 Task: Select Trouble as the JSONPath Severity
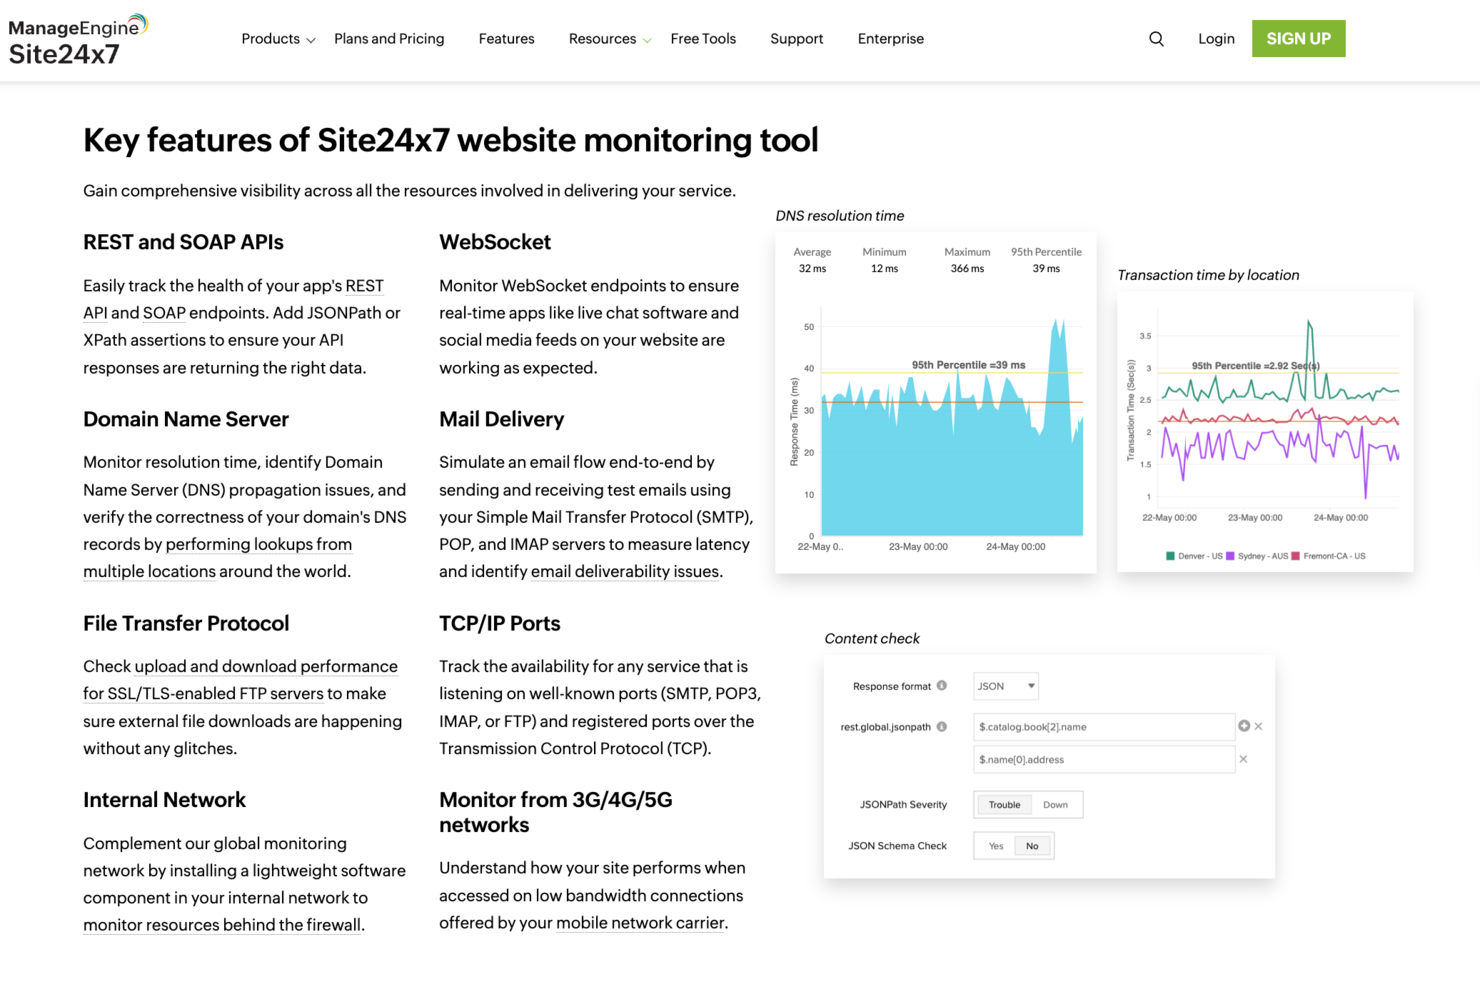pos(1004,805)
